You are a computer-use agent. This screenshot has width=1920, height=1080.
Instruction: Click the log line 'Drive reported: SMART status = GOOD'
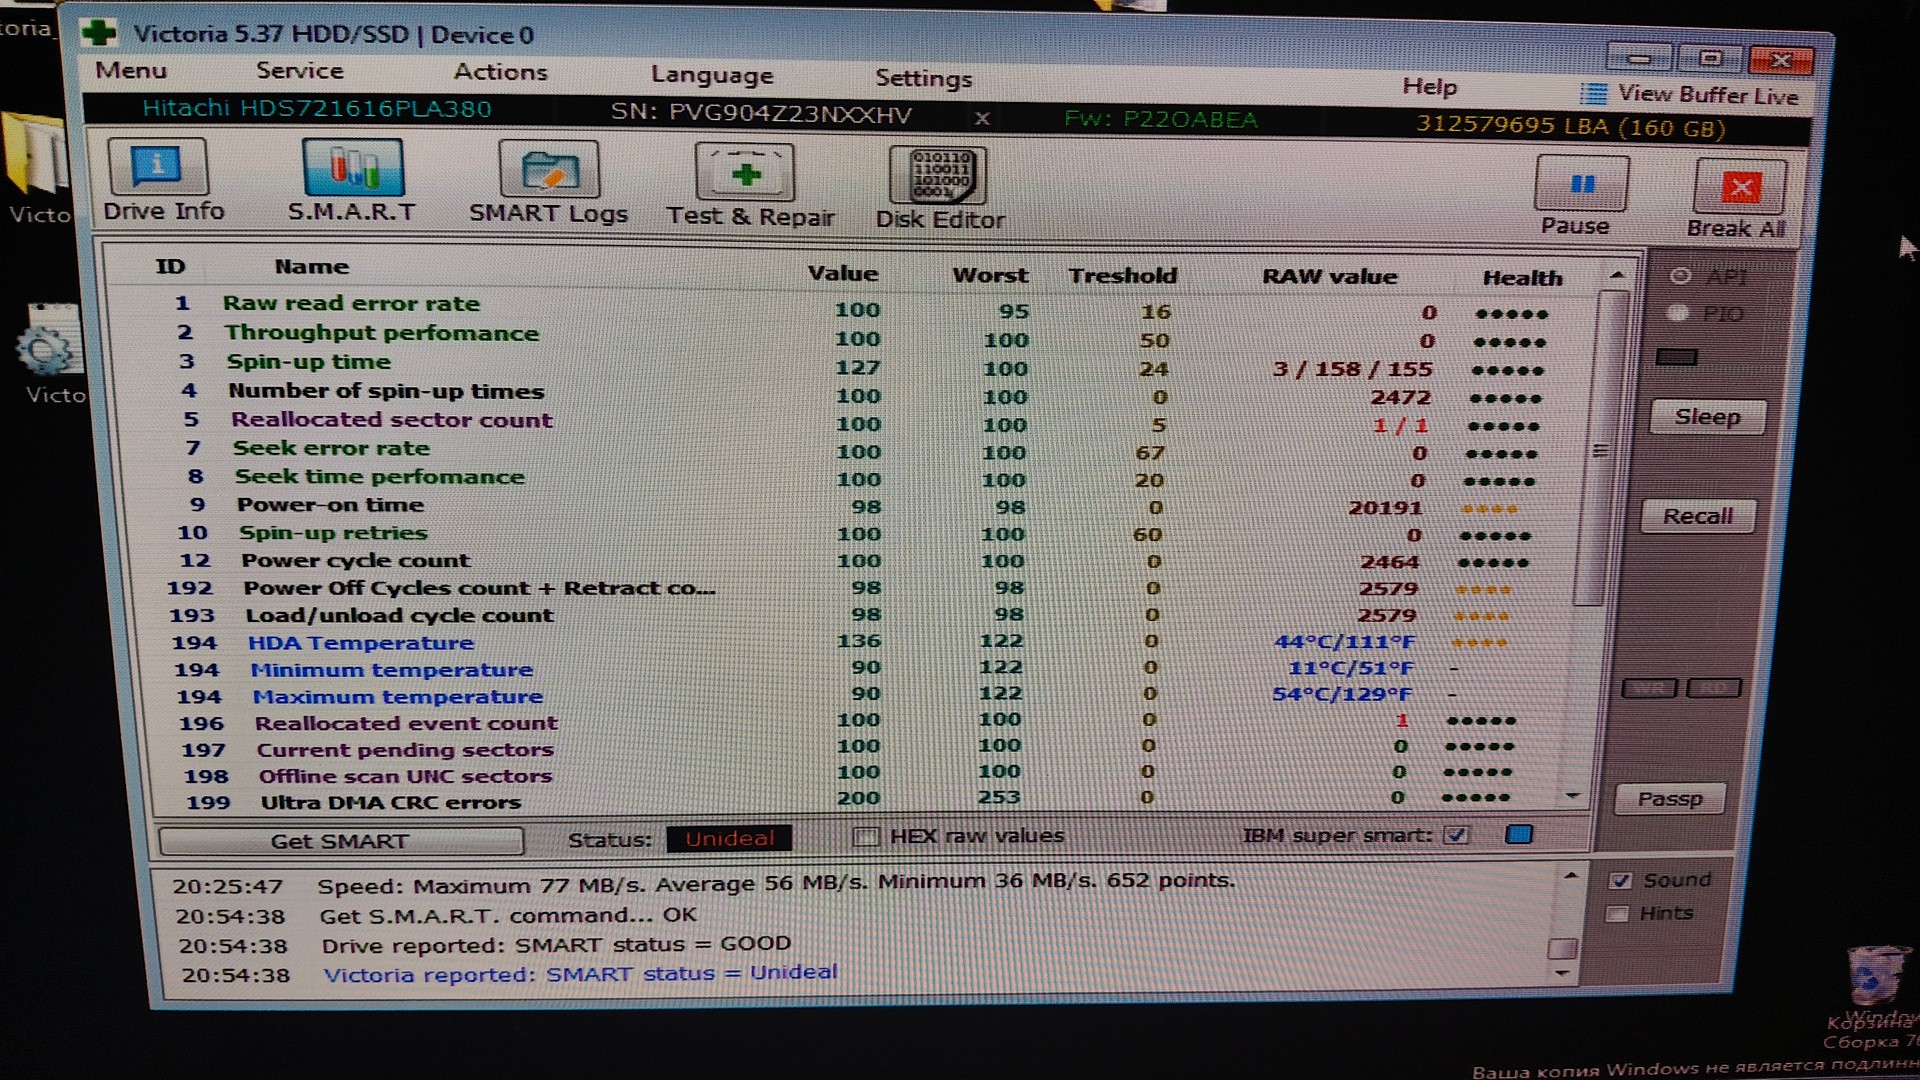[x=556, y=944]
